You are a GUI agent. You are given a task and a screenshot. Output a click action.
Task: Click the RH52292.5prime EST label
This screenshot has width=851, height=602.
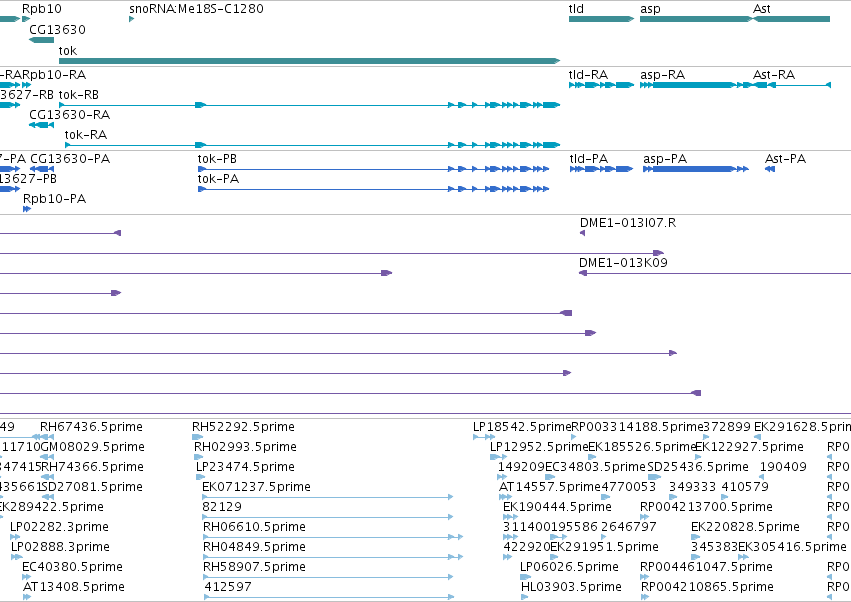tap(243, 427)
